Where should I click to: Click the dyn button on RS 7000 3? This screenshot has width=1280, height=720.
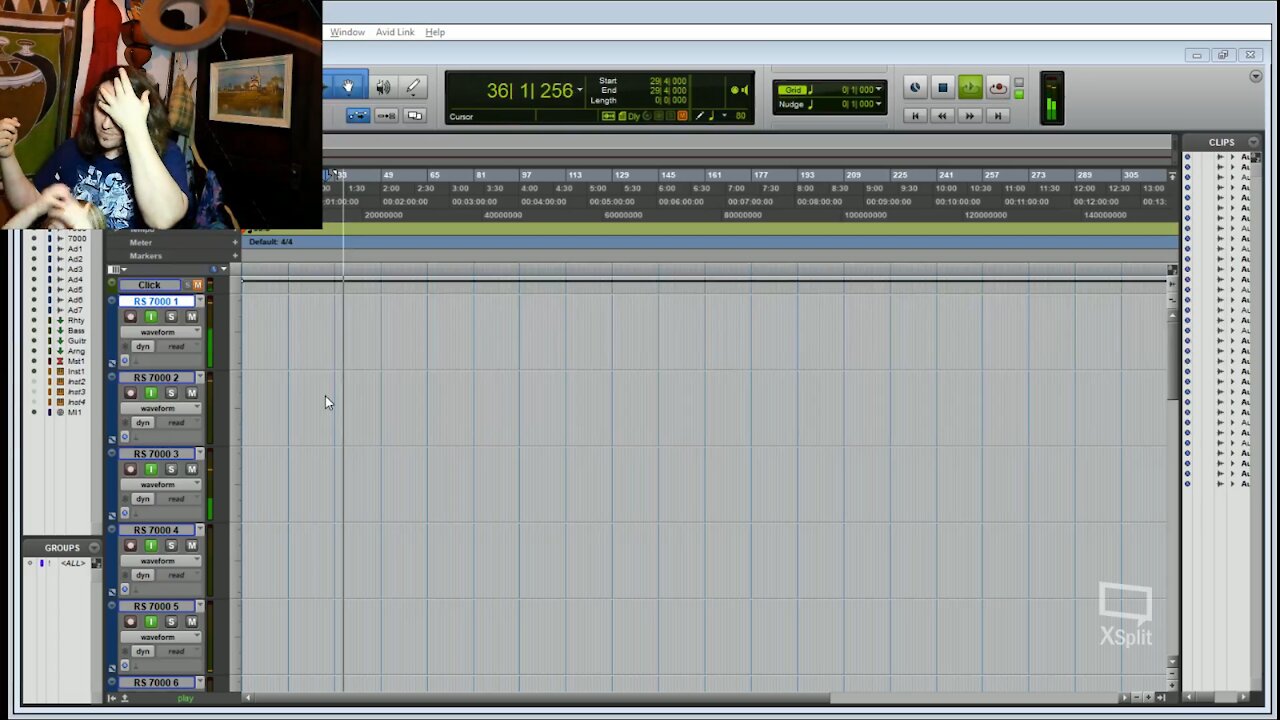coord(142,499)
